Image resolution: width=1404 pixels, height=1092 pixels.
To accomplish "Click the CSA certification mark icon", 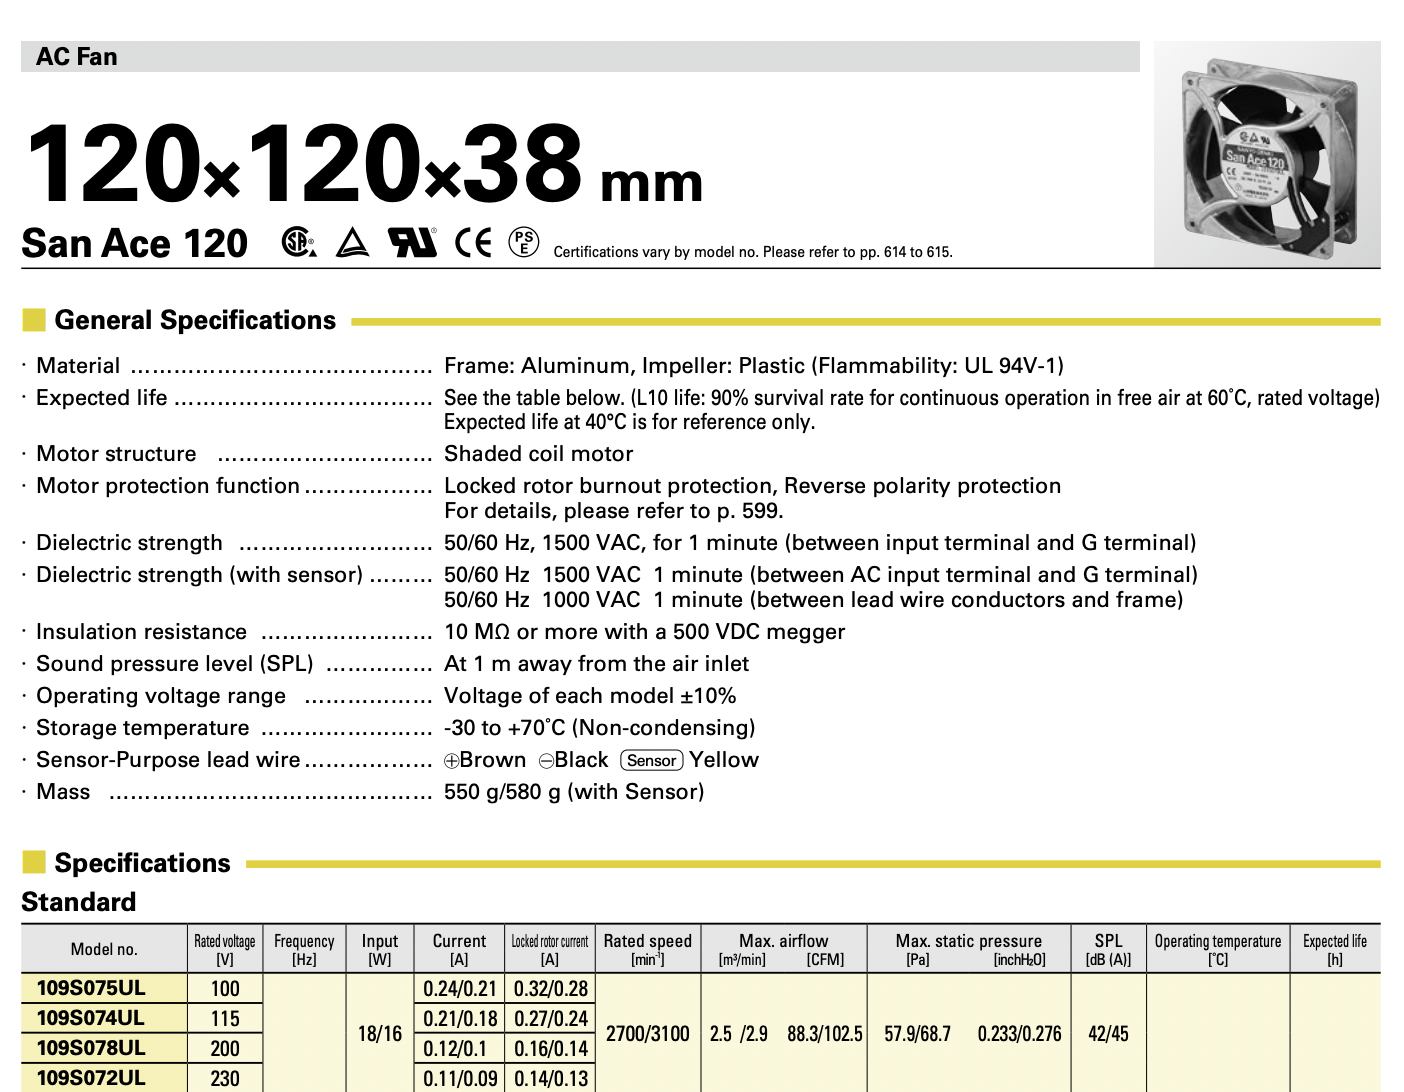I will pyautogui.click(x=298, y=242).
